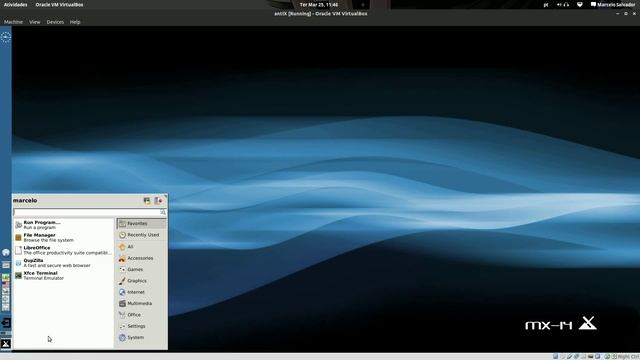
Task: Open Oracle VM VirtualBox app menu
Action: click(x=59, y=4)
